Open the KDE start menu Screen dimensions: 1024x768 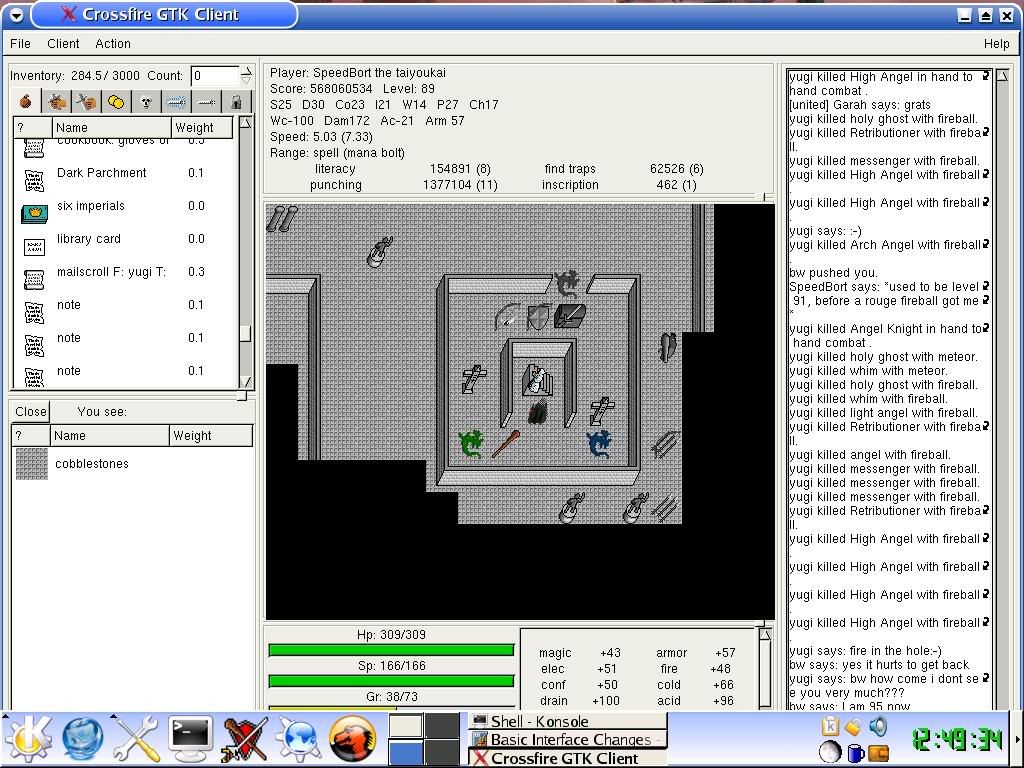click(x=27, y=740)
